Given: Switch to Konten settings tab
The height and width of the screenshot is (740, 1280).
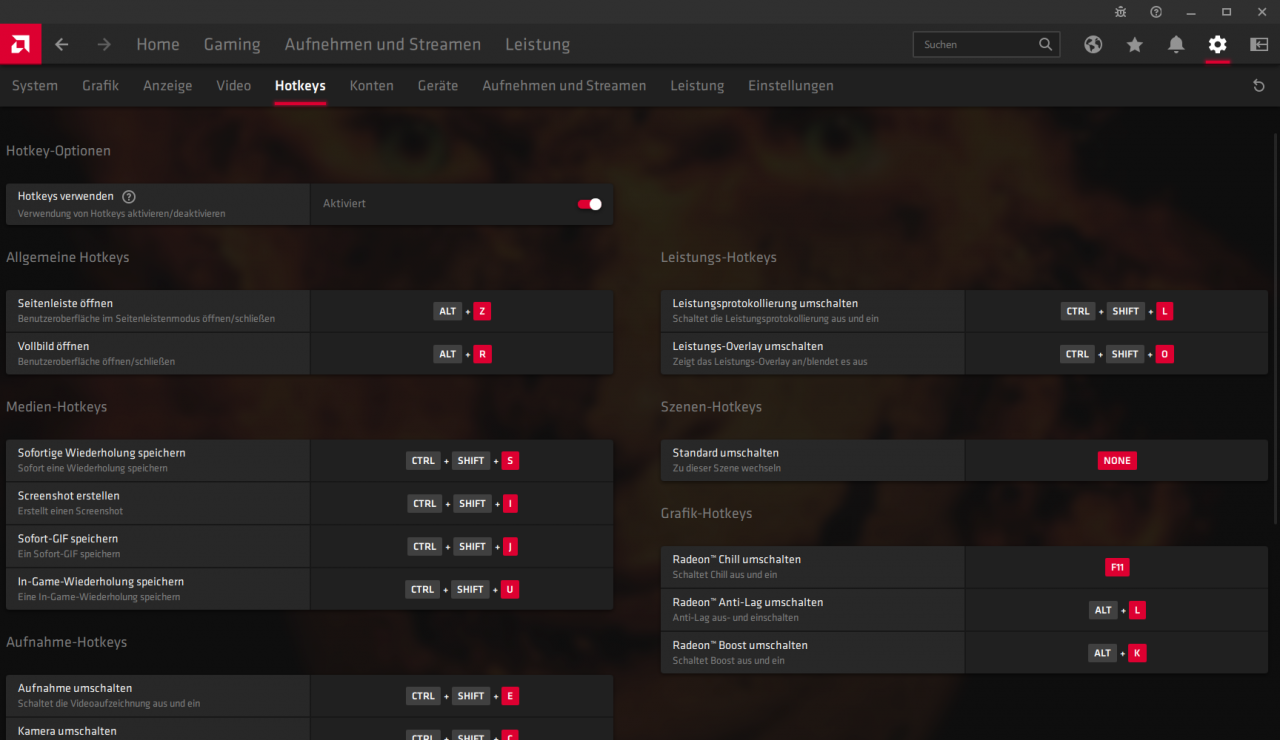Looking at the screenshot, I should 371,86.
